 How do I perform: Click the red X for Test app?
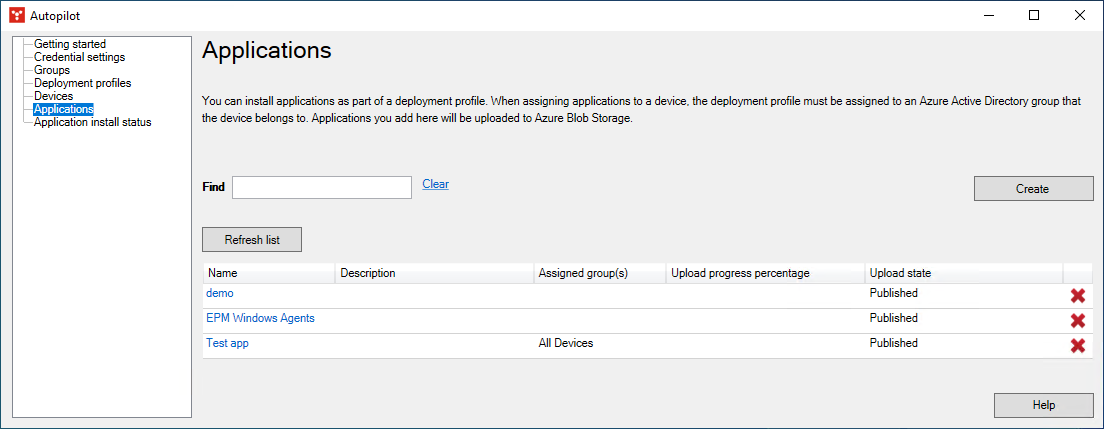coord(1077,346)
